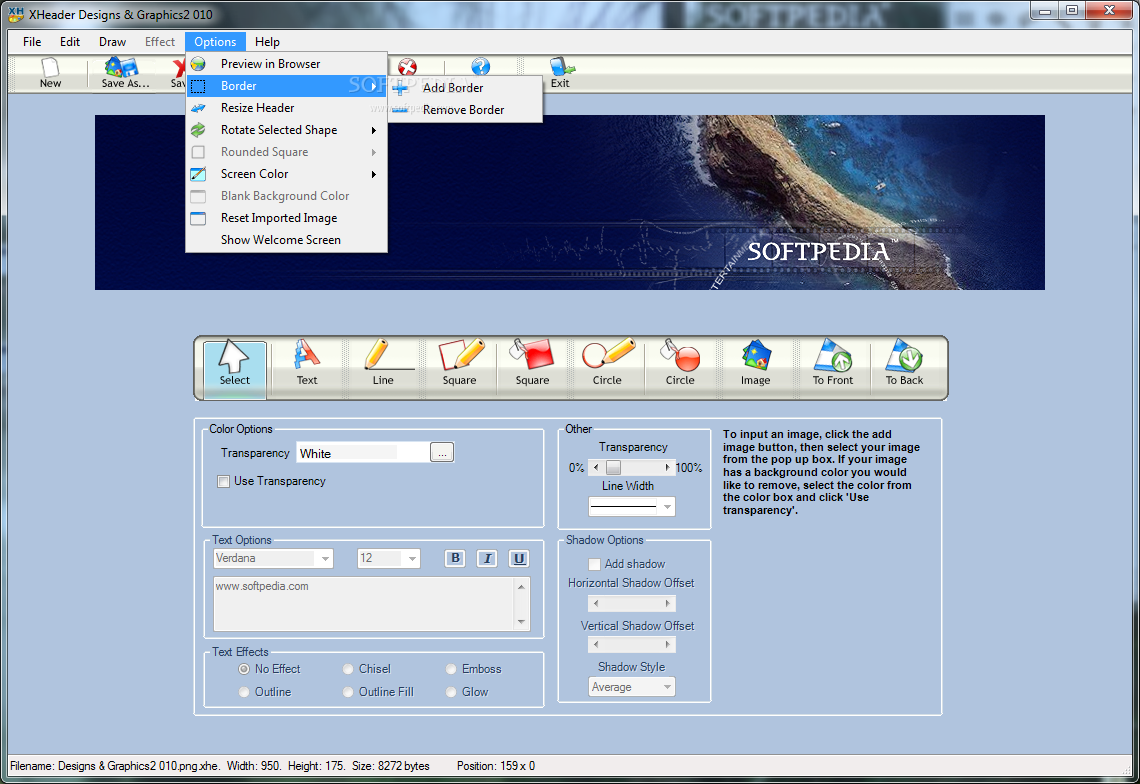Open the Help menu
Screen dimensions: 1140x784
[267, 41]
